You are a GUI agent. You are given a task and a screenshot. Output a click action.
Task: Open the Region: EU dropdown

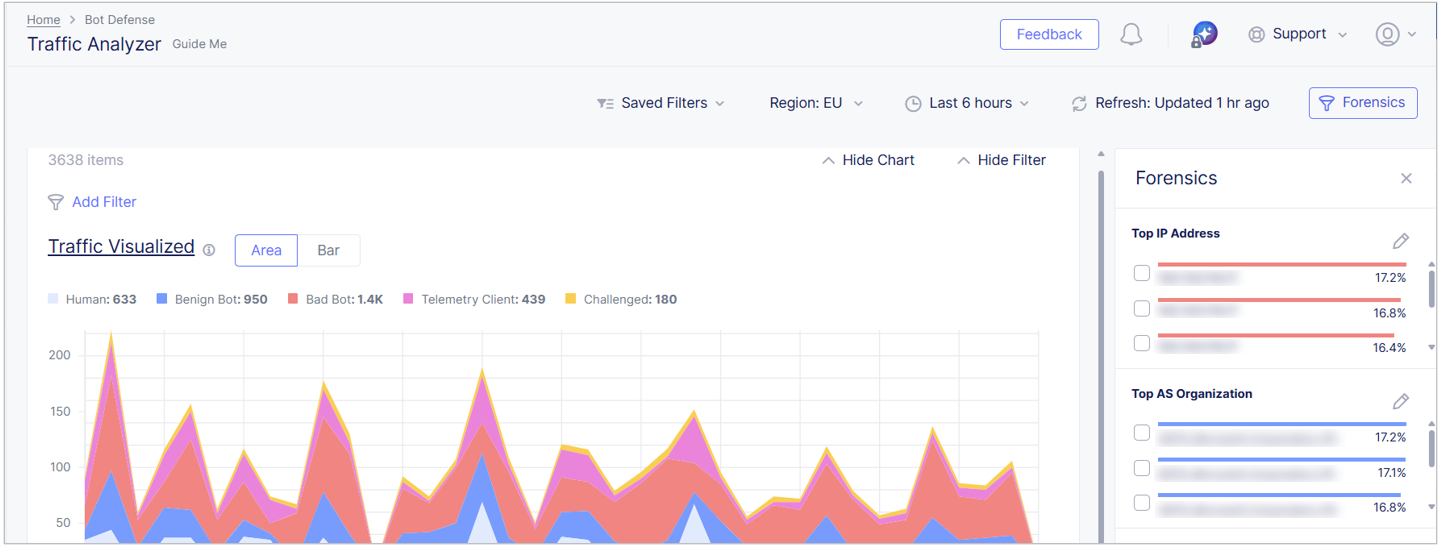tap(815, 103)
